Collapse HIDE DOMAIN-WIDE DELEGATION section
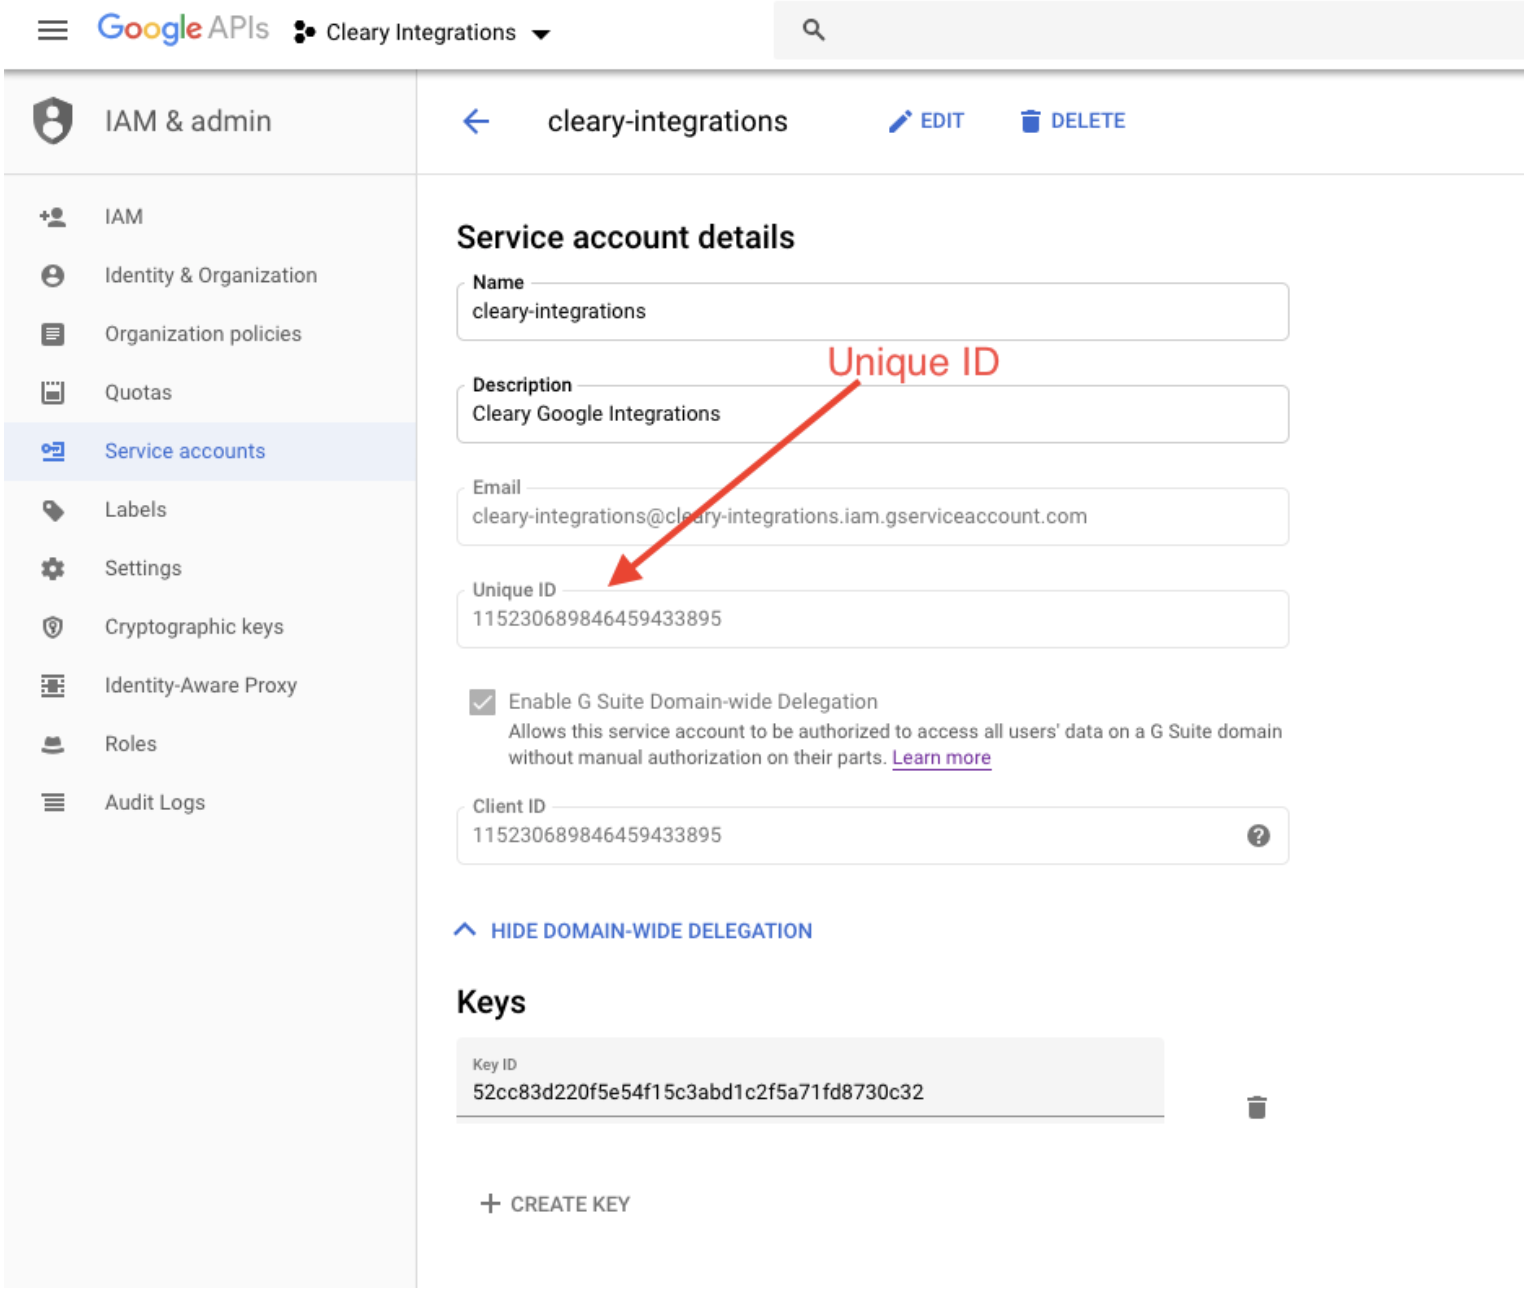The width and height of the screenshot is (1528, 1290). coord(634,931)
